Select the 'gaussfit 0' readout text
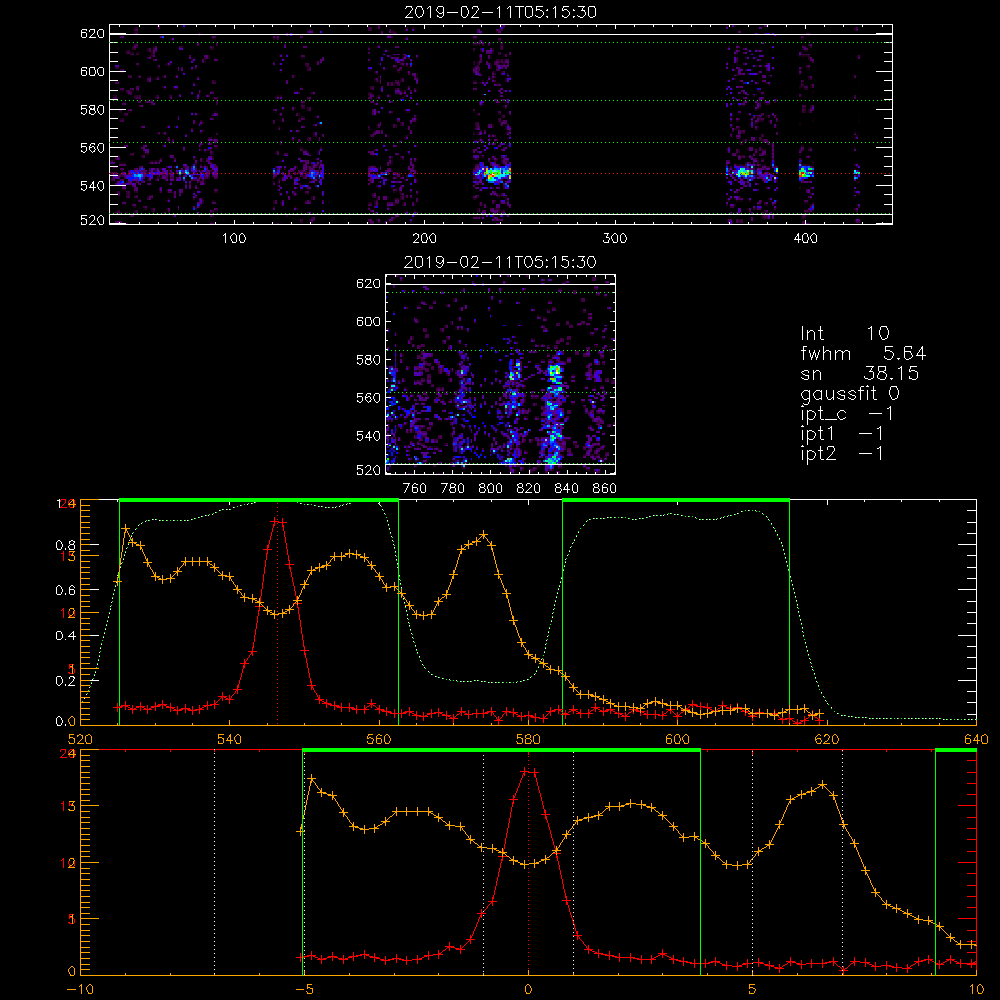This screenshot has height=1000, width=1000. tap(850, 394)
